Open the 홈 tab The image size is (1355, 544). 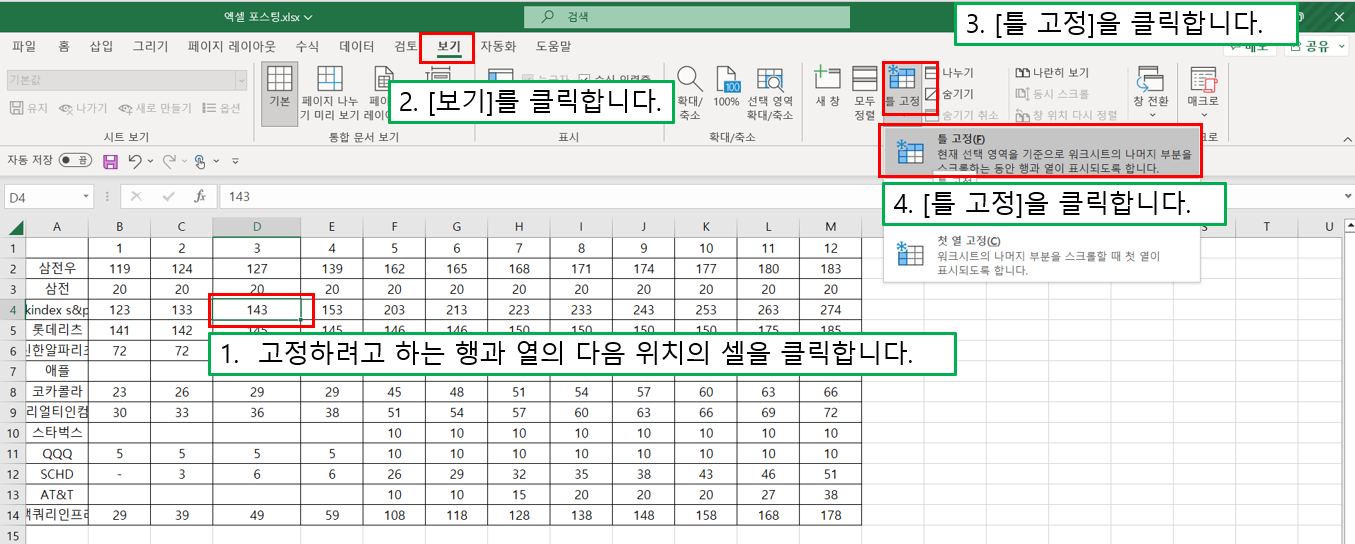pyautogui.click(x=64, y=46)
